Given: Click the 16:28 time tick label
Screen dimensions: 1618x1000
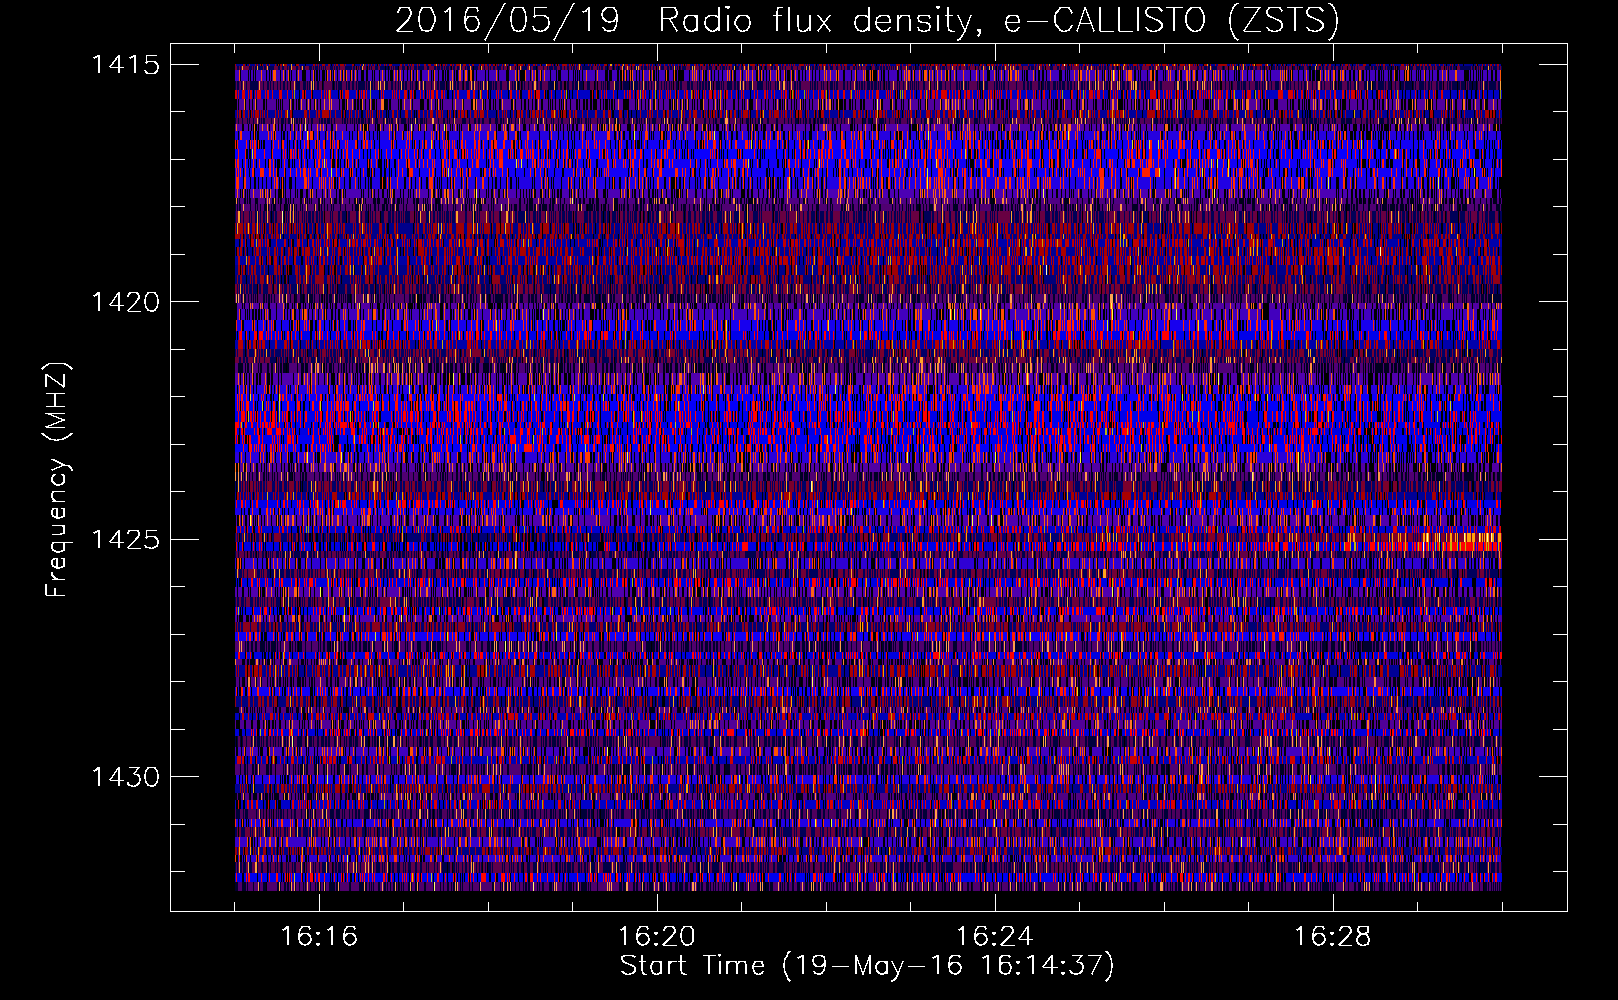Looking at the screenshot, I should [1333, 936].
